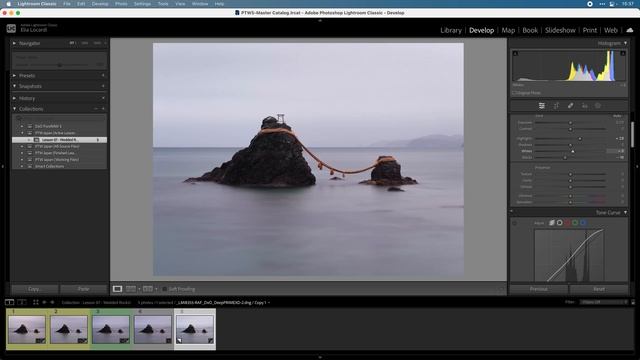
Task: Expand the Smart Collections set
Action: coord(22,167)
